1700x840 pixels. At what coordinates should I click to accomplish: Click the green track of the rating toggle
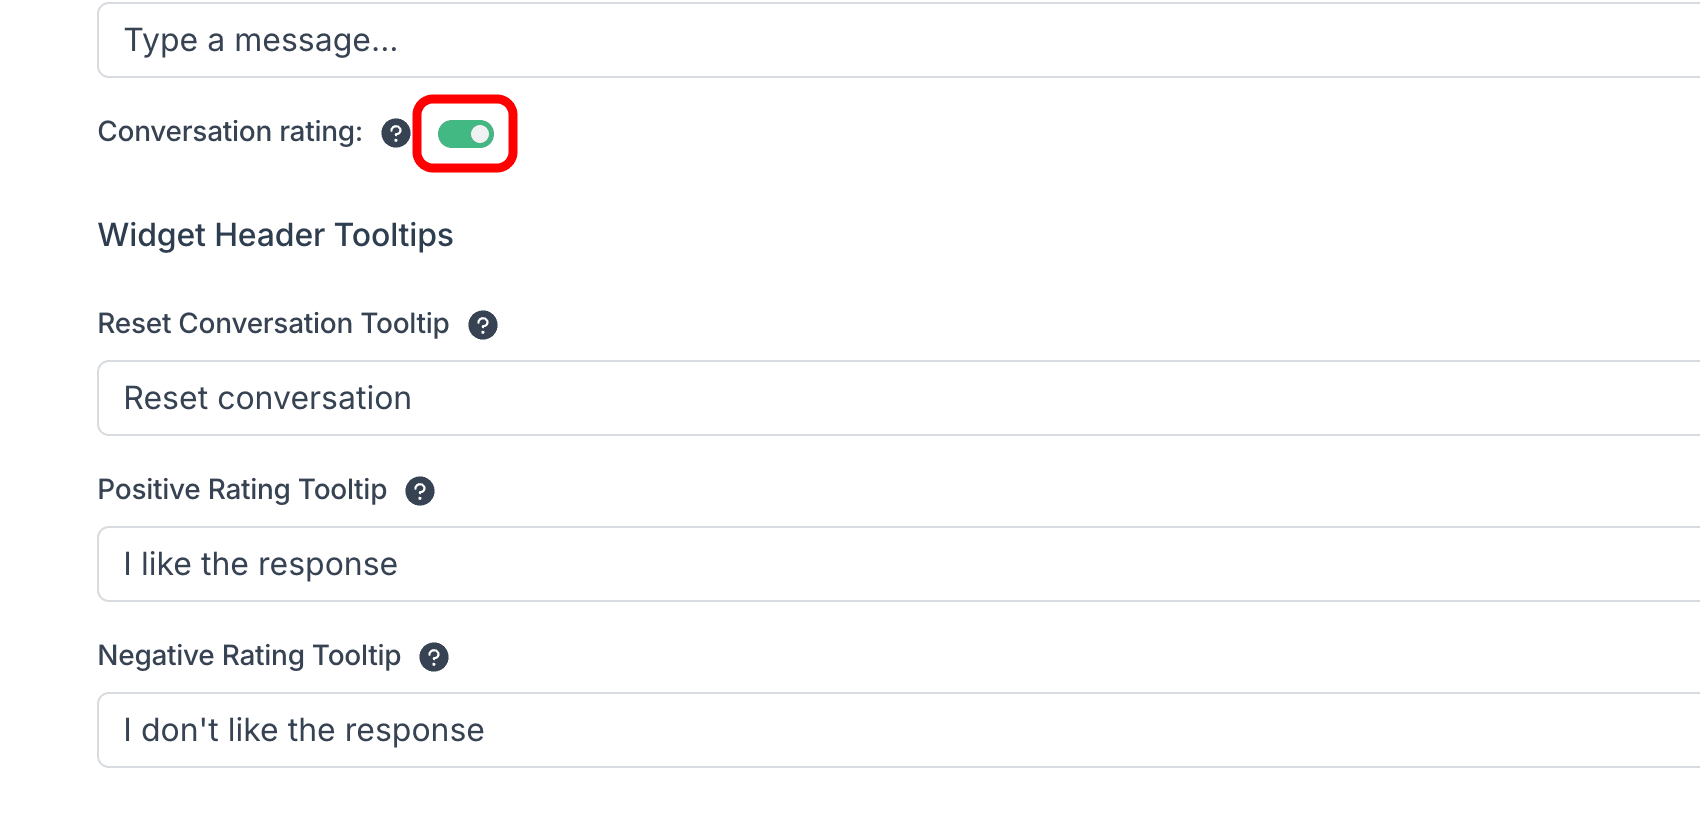pos(453,134)
